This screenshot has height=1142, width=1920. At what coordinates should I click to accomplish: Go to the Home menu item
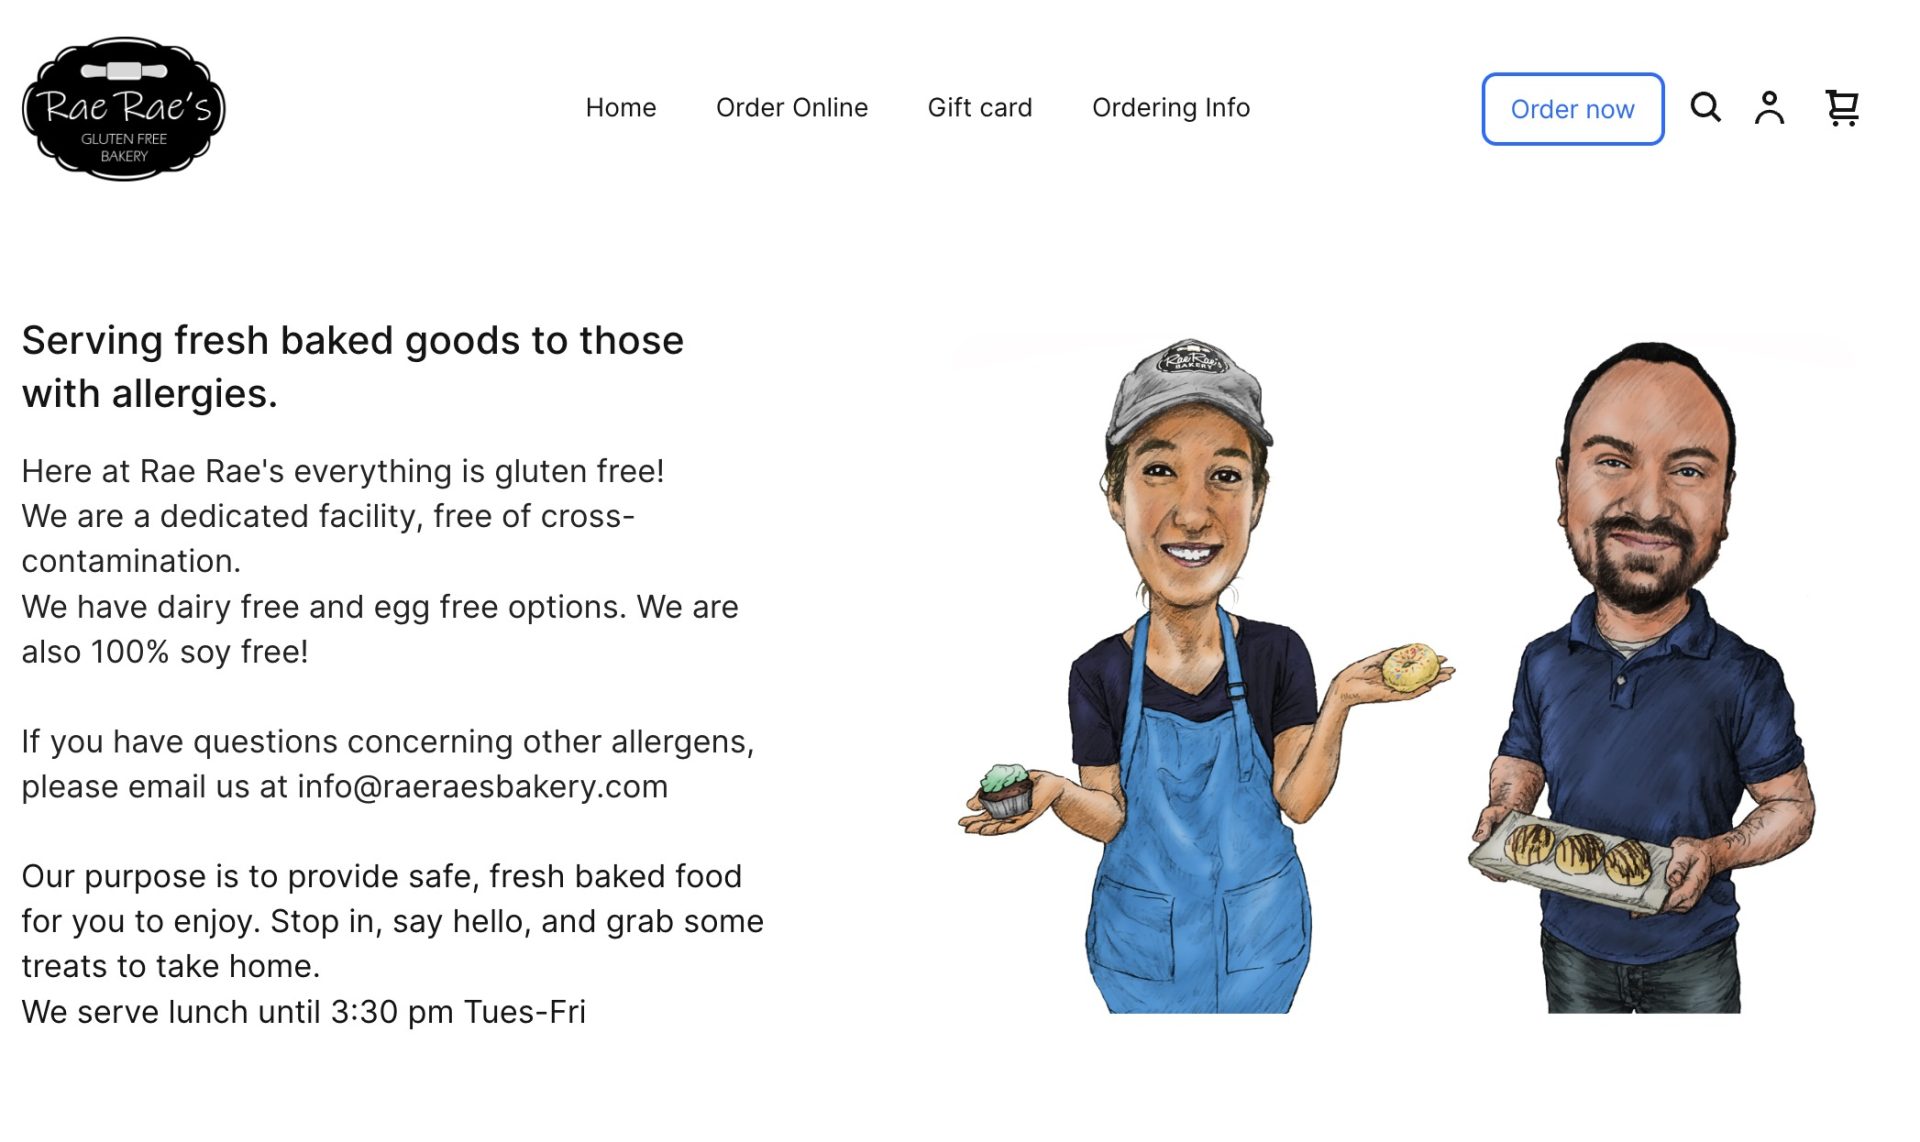(x=621, y=107)
